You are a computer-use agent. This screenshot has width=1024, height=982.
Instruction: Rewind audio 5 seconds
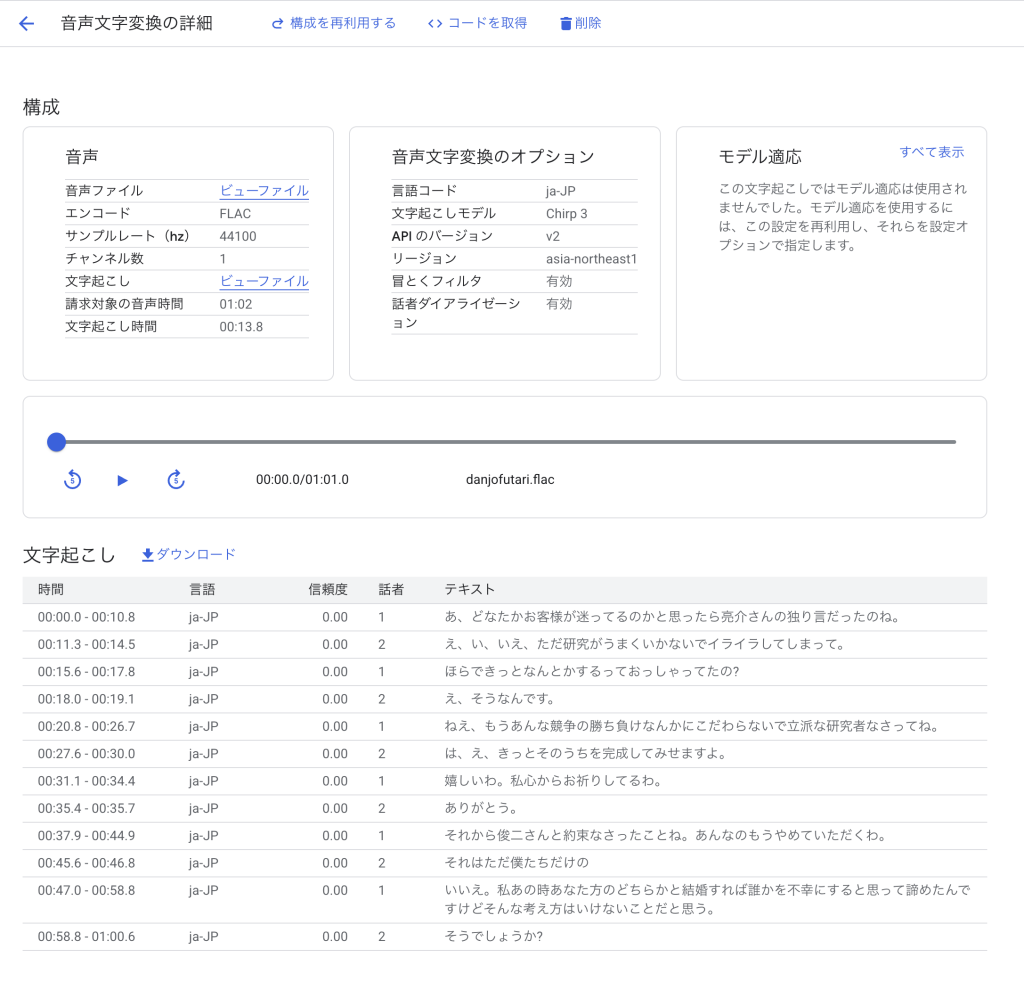tap(72, 480)
